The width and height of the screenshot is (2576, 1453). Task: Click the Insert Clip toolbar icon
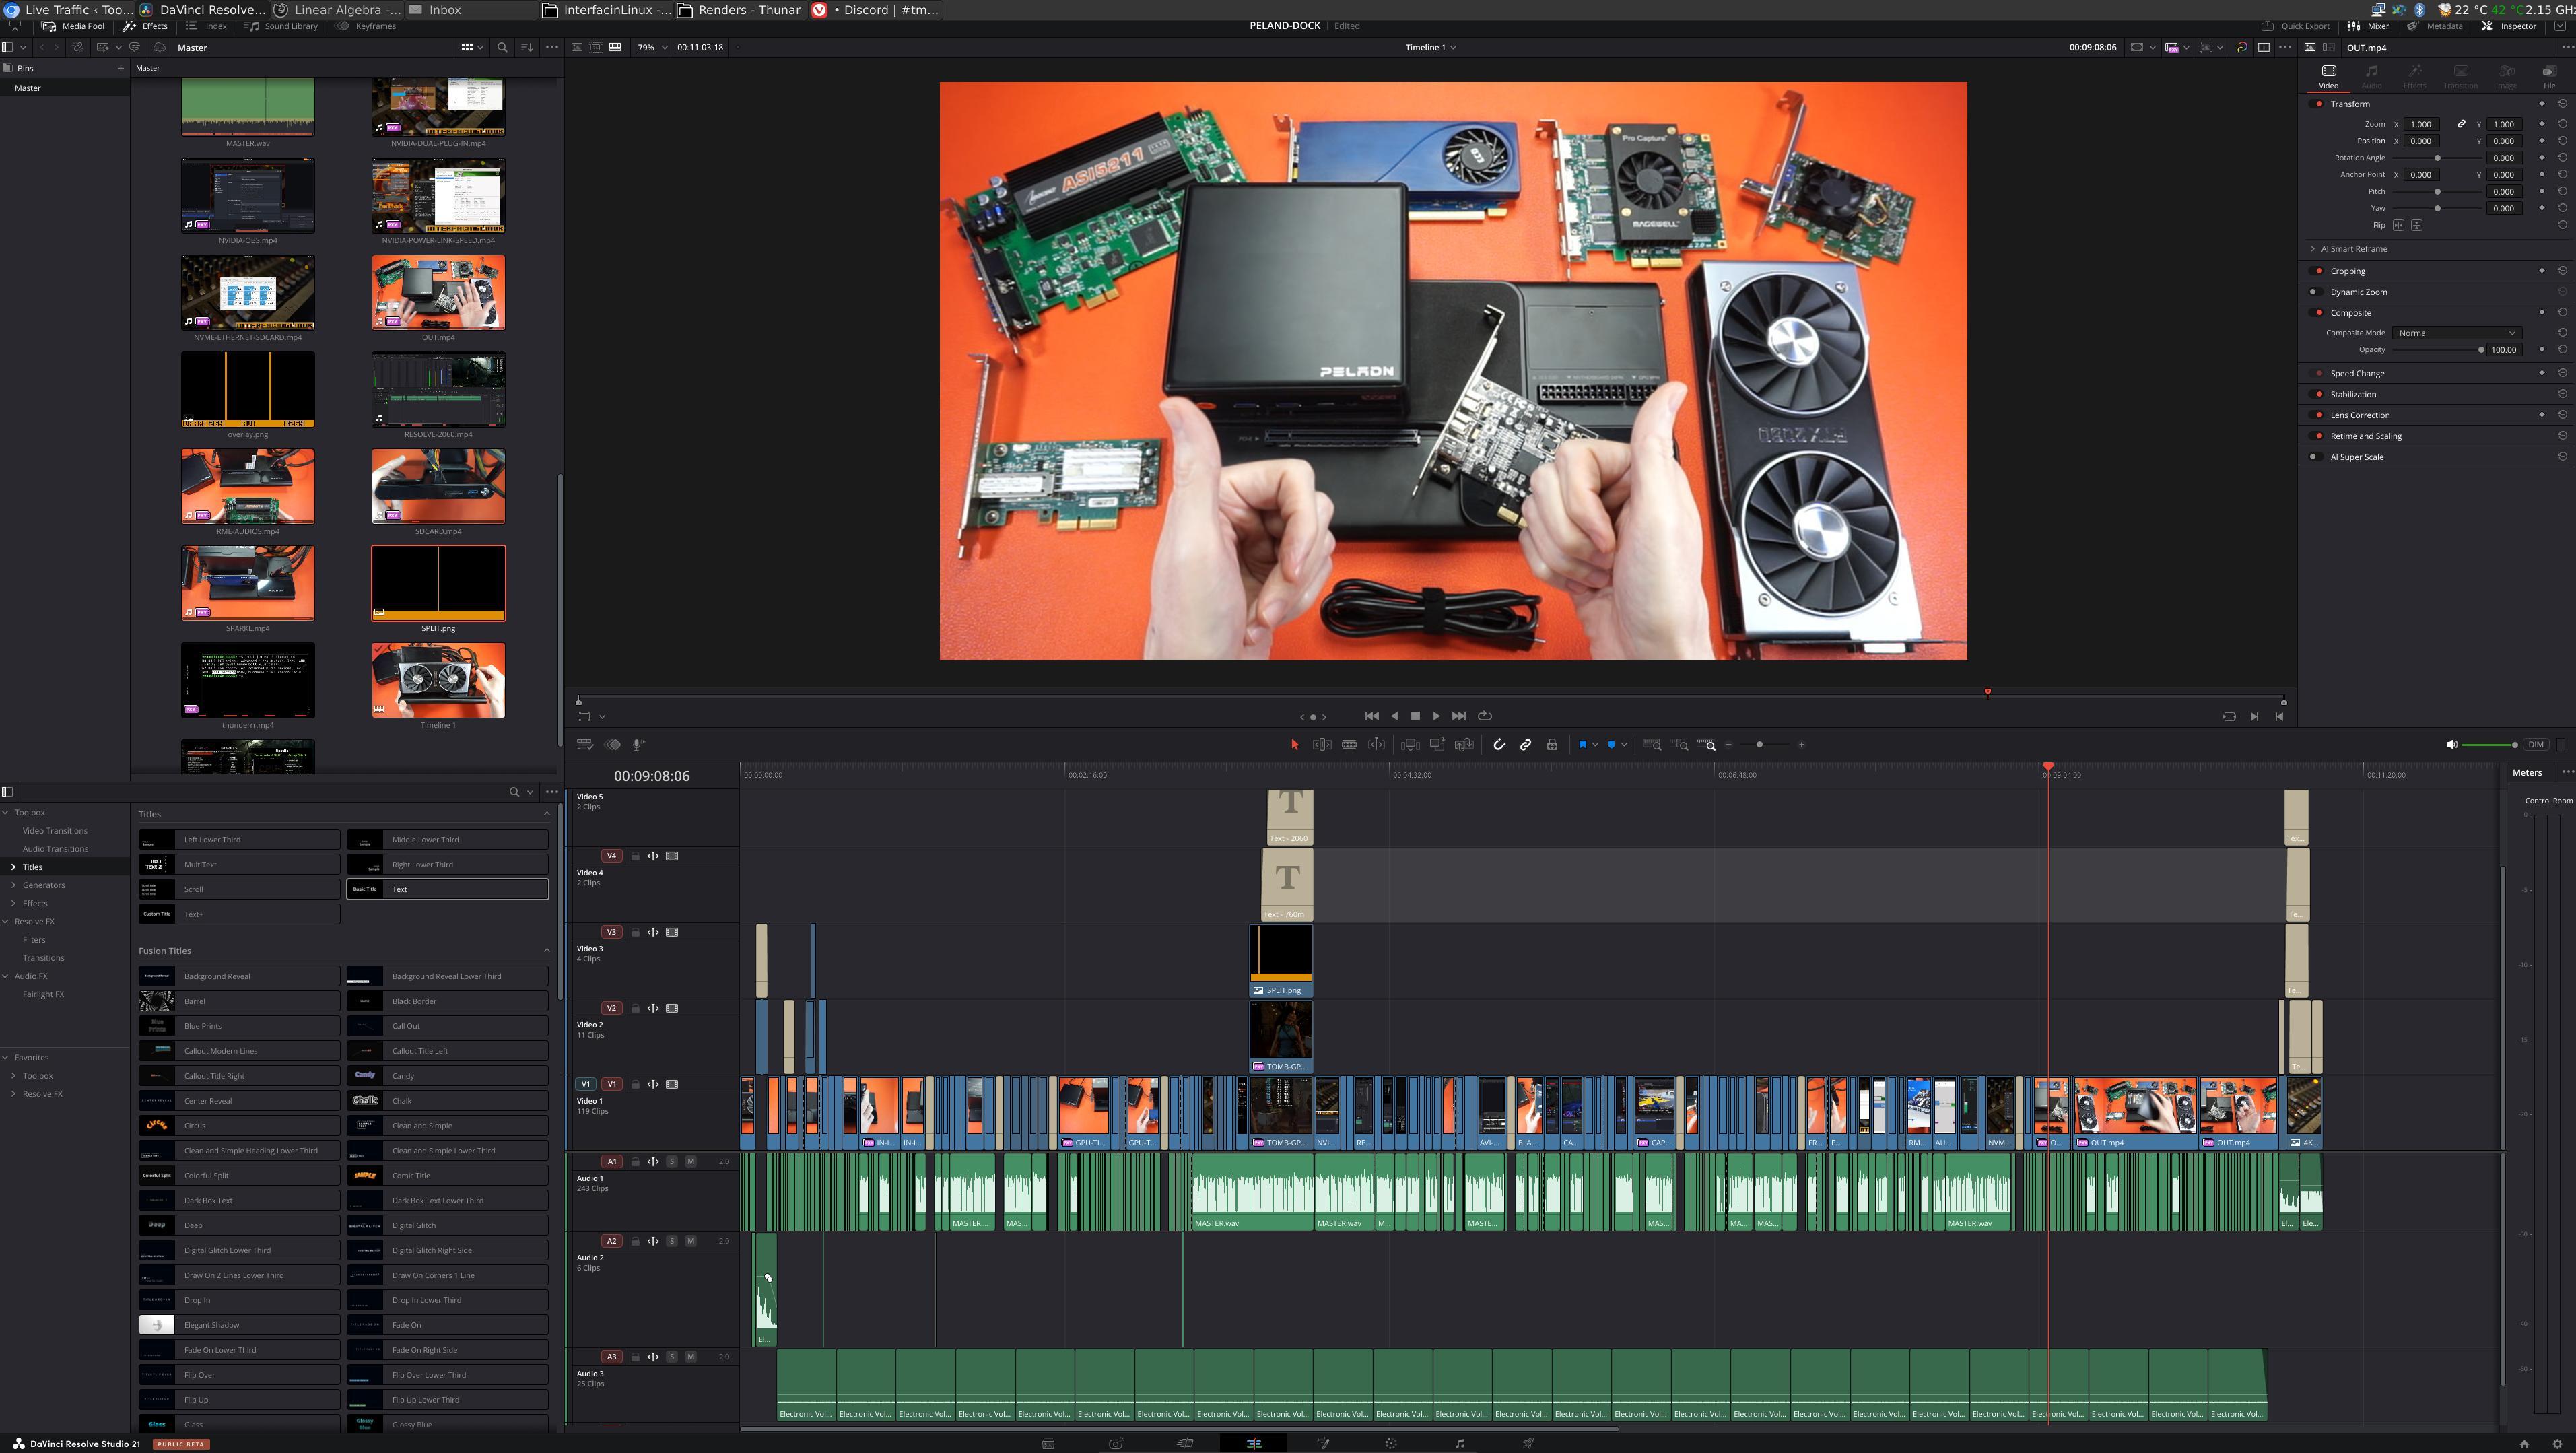[1410, 745]
